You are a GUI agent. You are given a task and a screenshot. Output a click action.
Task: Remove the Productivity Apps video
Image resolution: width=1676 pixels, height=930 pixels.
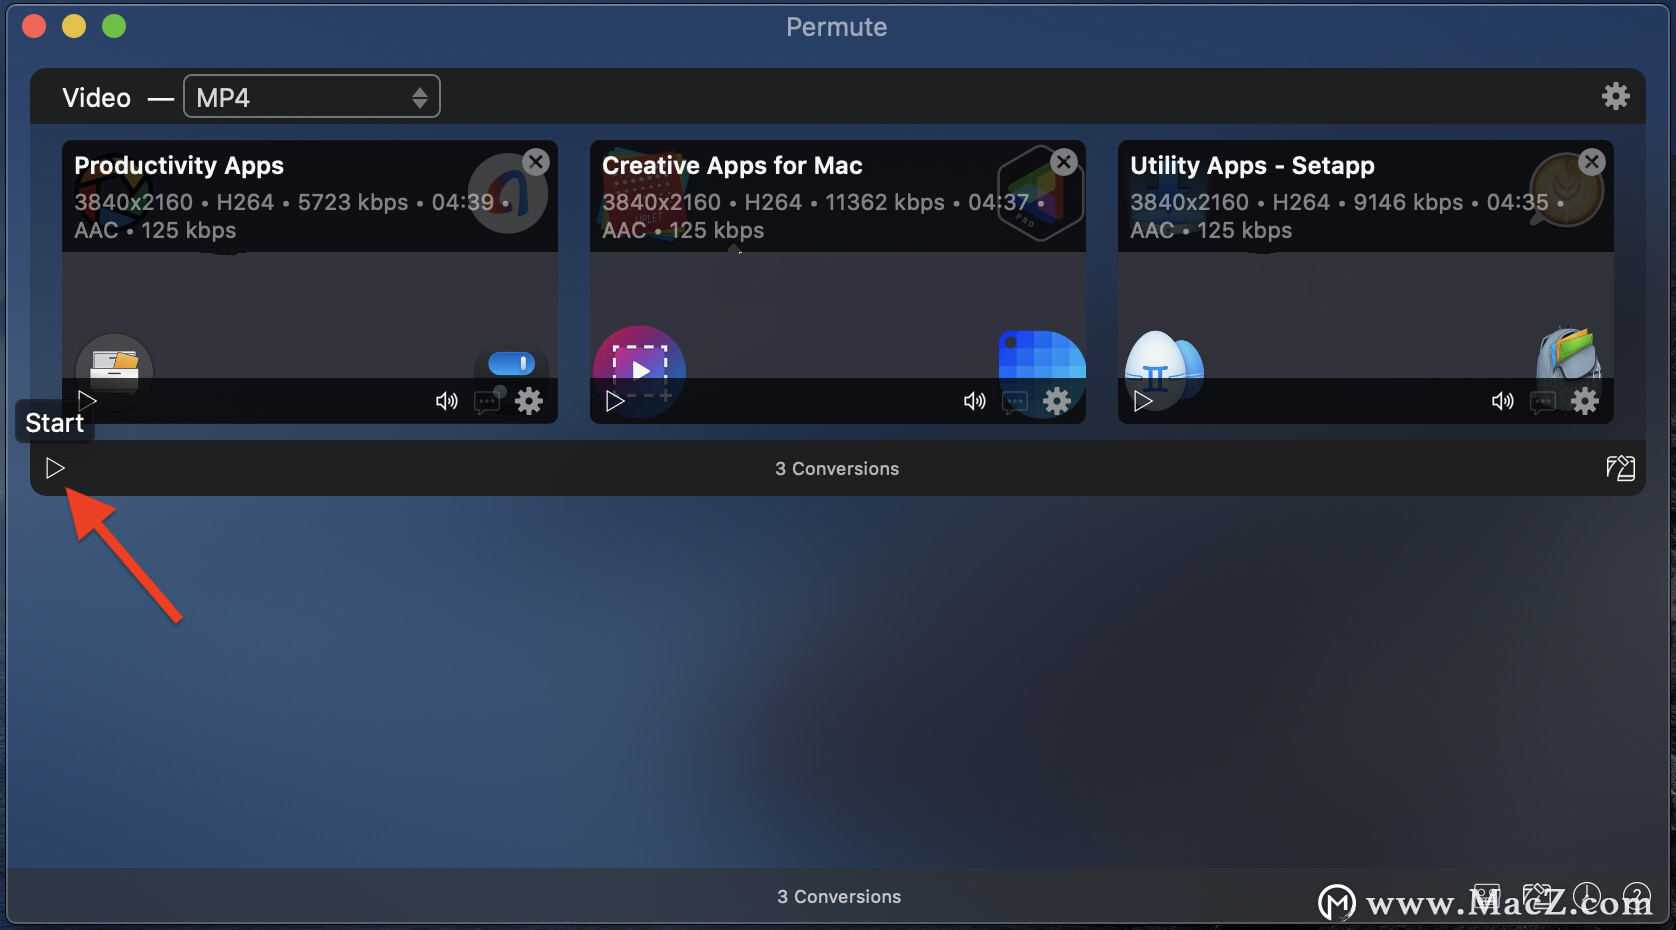point(536,162)
